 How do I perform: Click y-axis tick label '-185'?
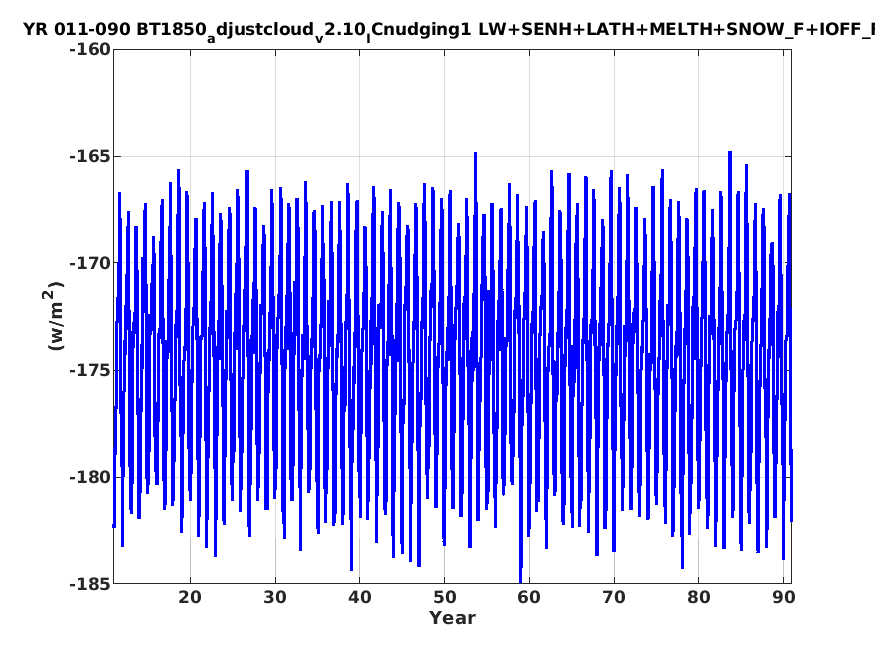[90, 584]
